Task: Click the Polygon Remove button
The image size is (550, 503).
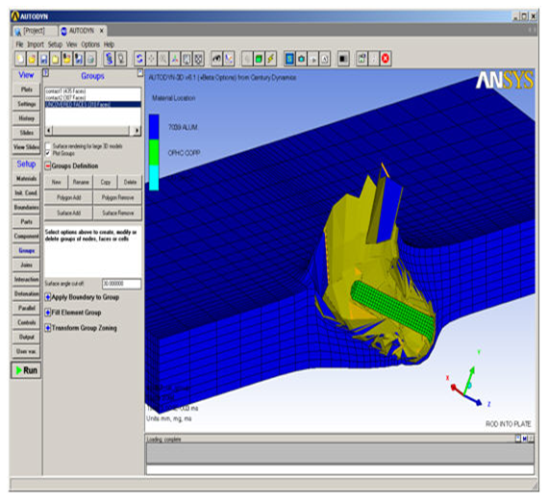Action: click(118, 197)
